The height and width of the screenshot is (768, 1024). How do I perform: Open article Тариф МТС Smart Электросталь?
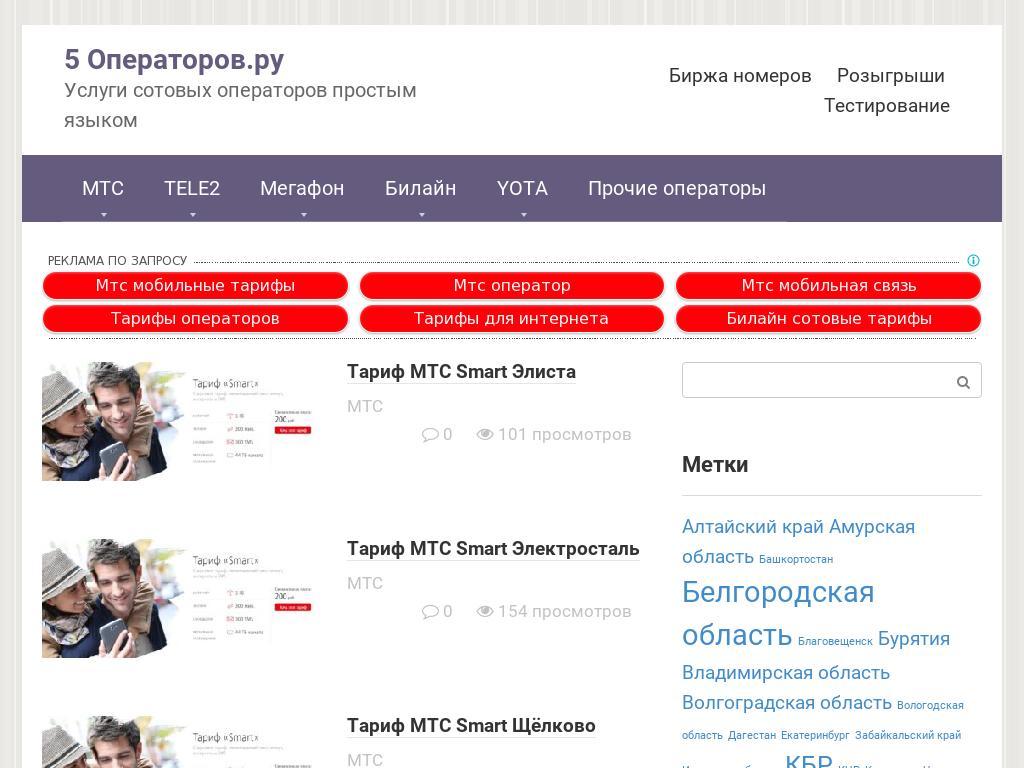tap(492, 549)
